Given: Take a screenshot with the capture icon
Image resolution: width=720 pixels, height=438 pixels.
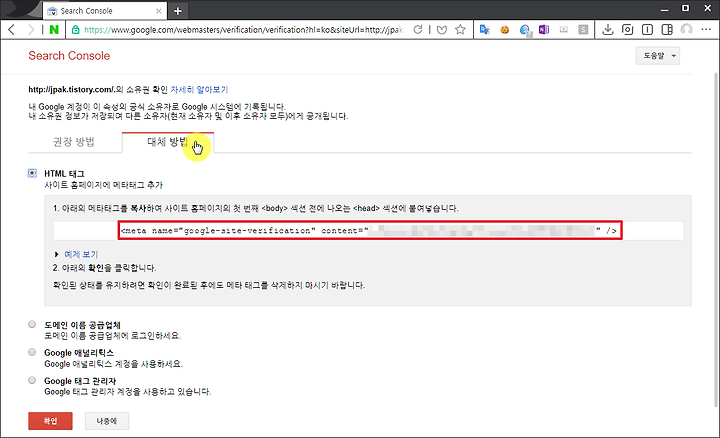Looking at the screenshot, I should click(627, 30).
